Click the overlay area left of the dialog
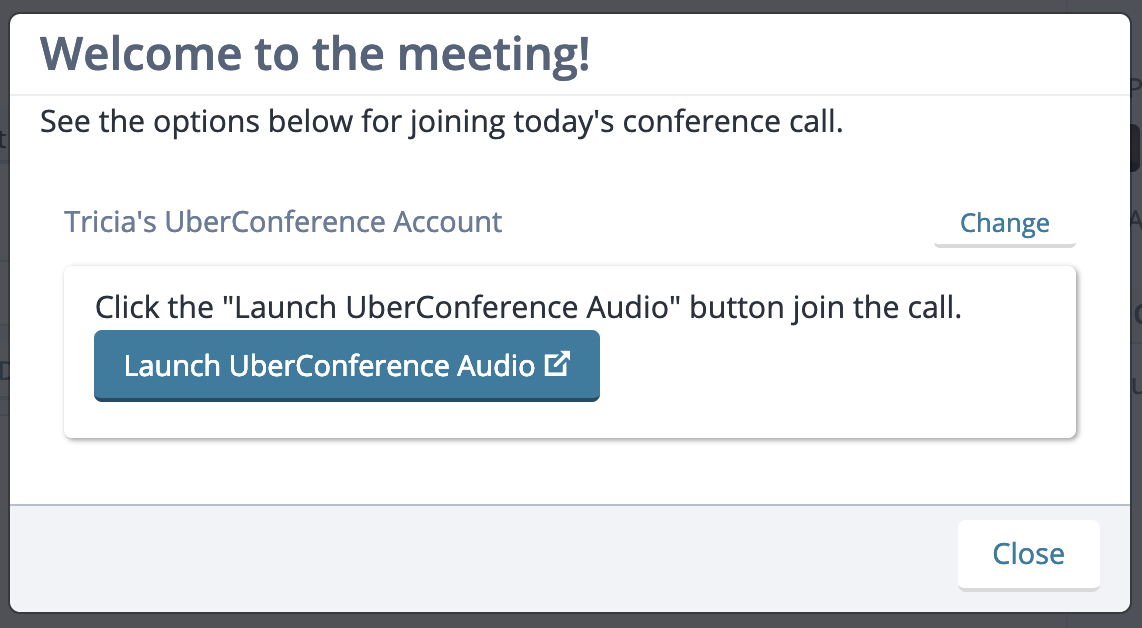The height and width of the screenshot is (628, 1142). [x=4, y=300]
